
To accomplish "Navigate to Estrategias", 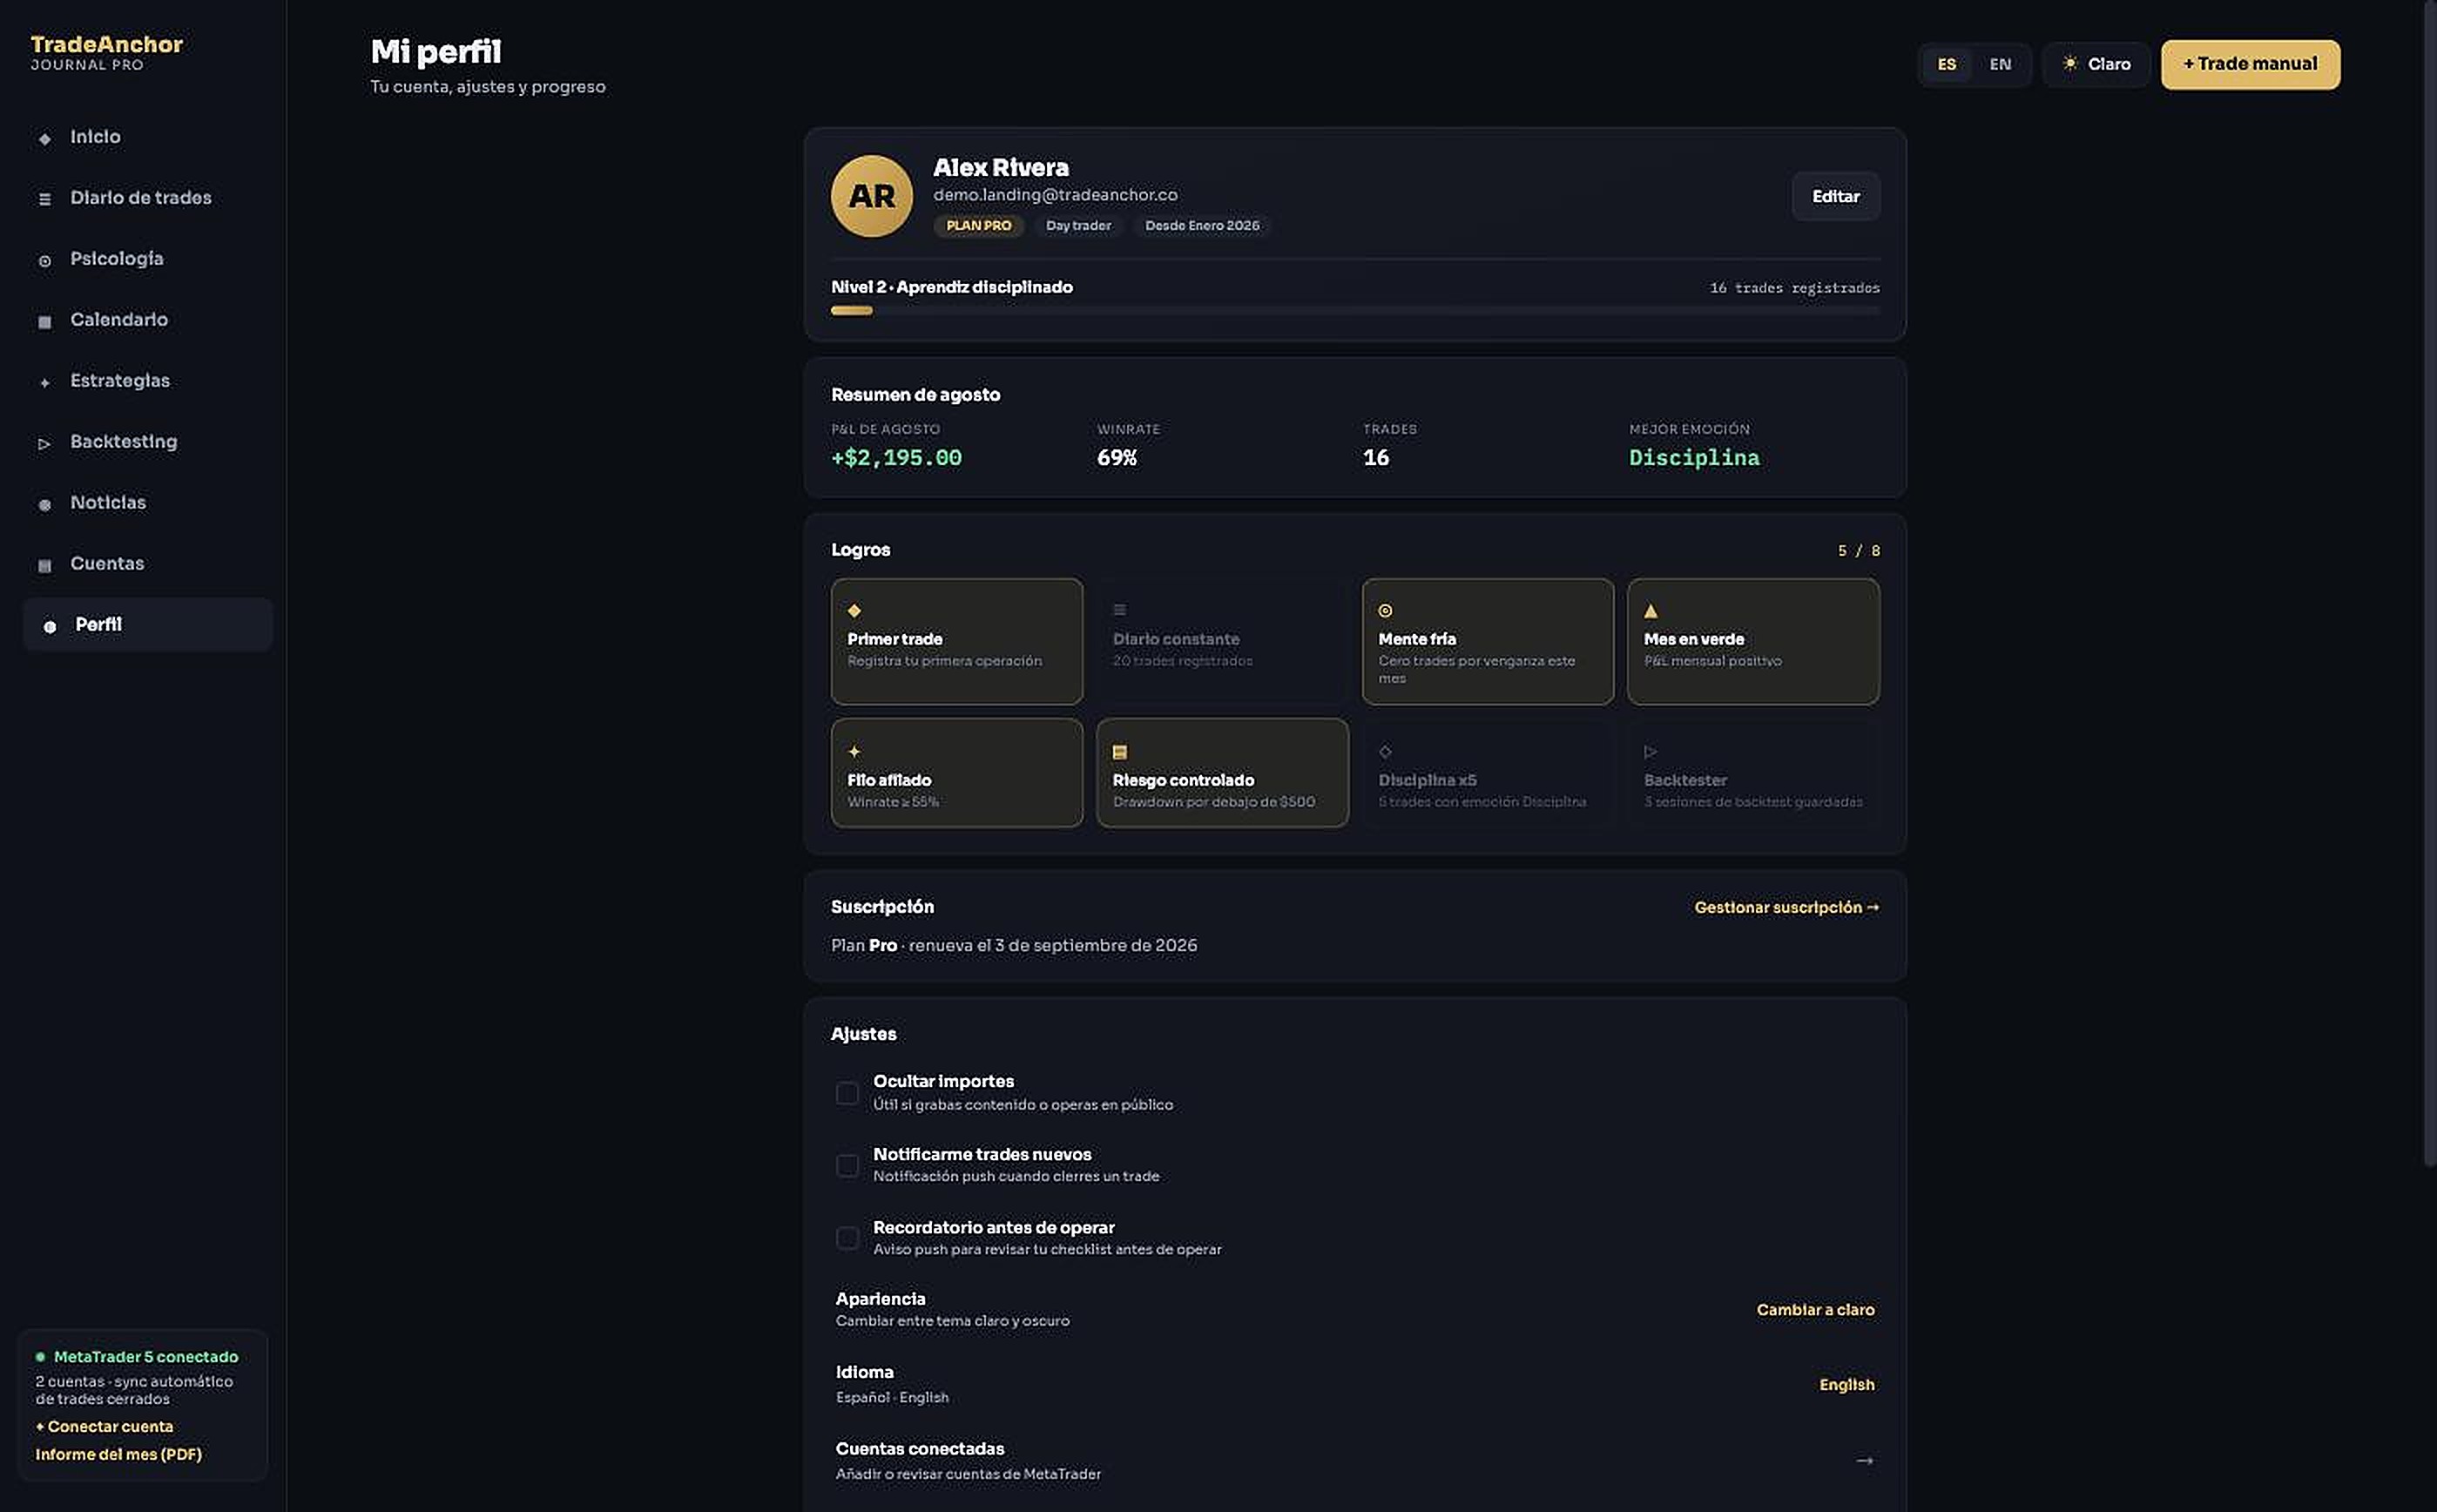I will pyautogui.click(x=147, y=381).
